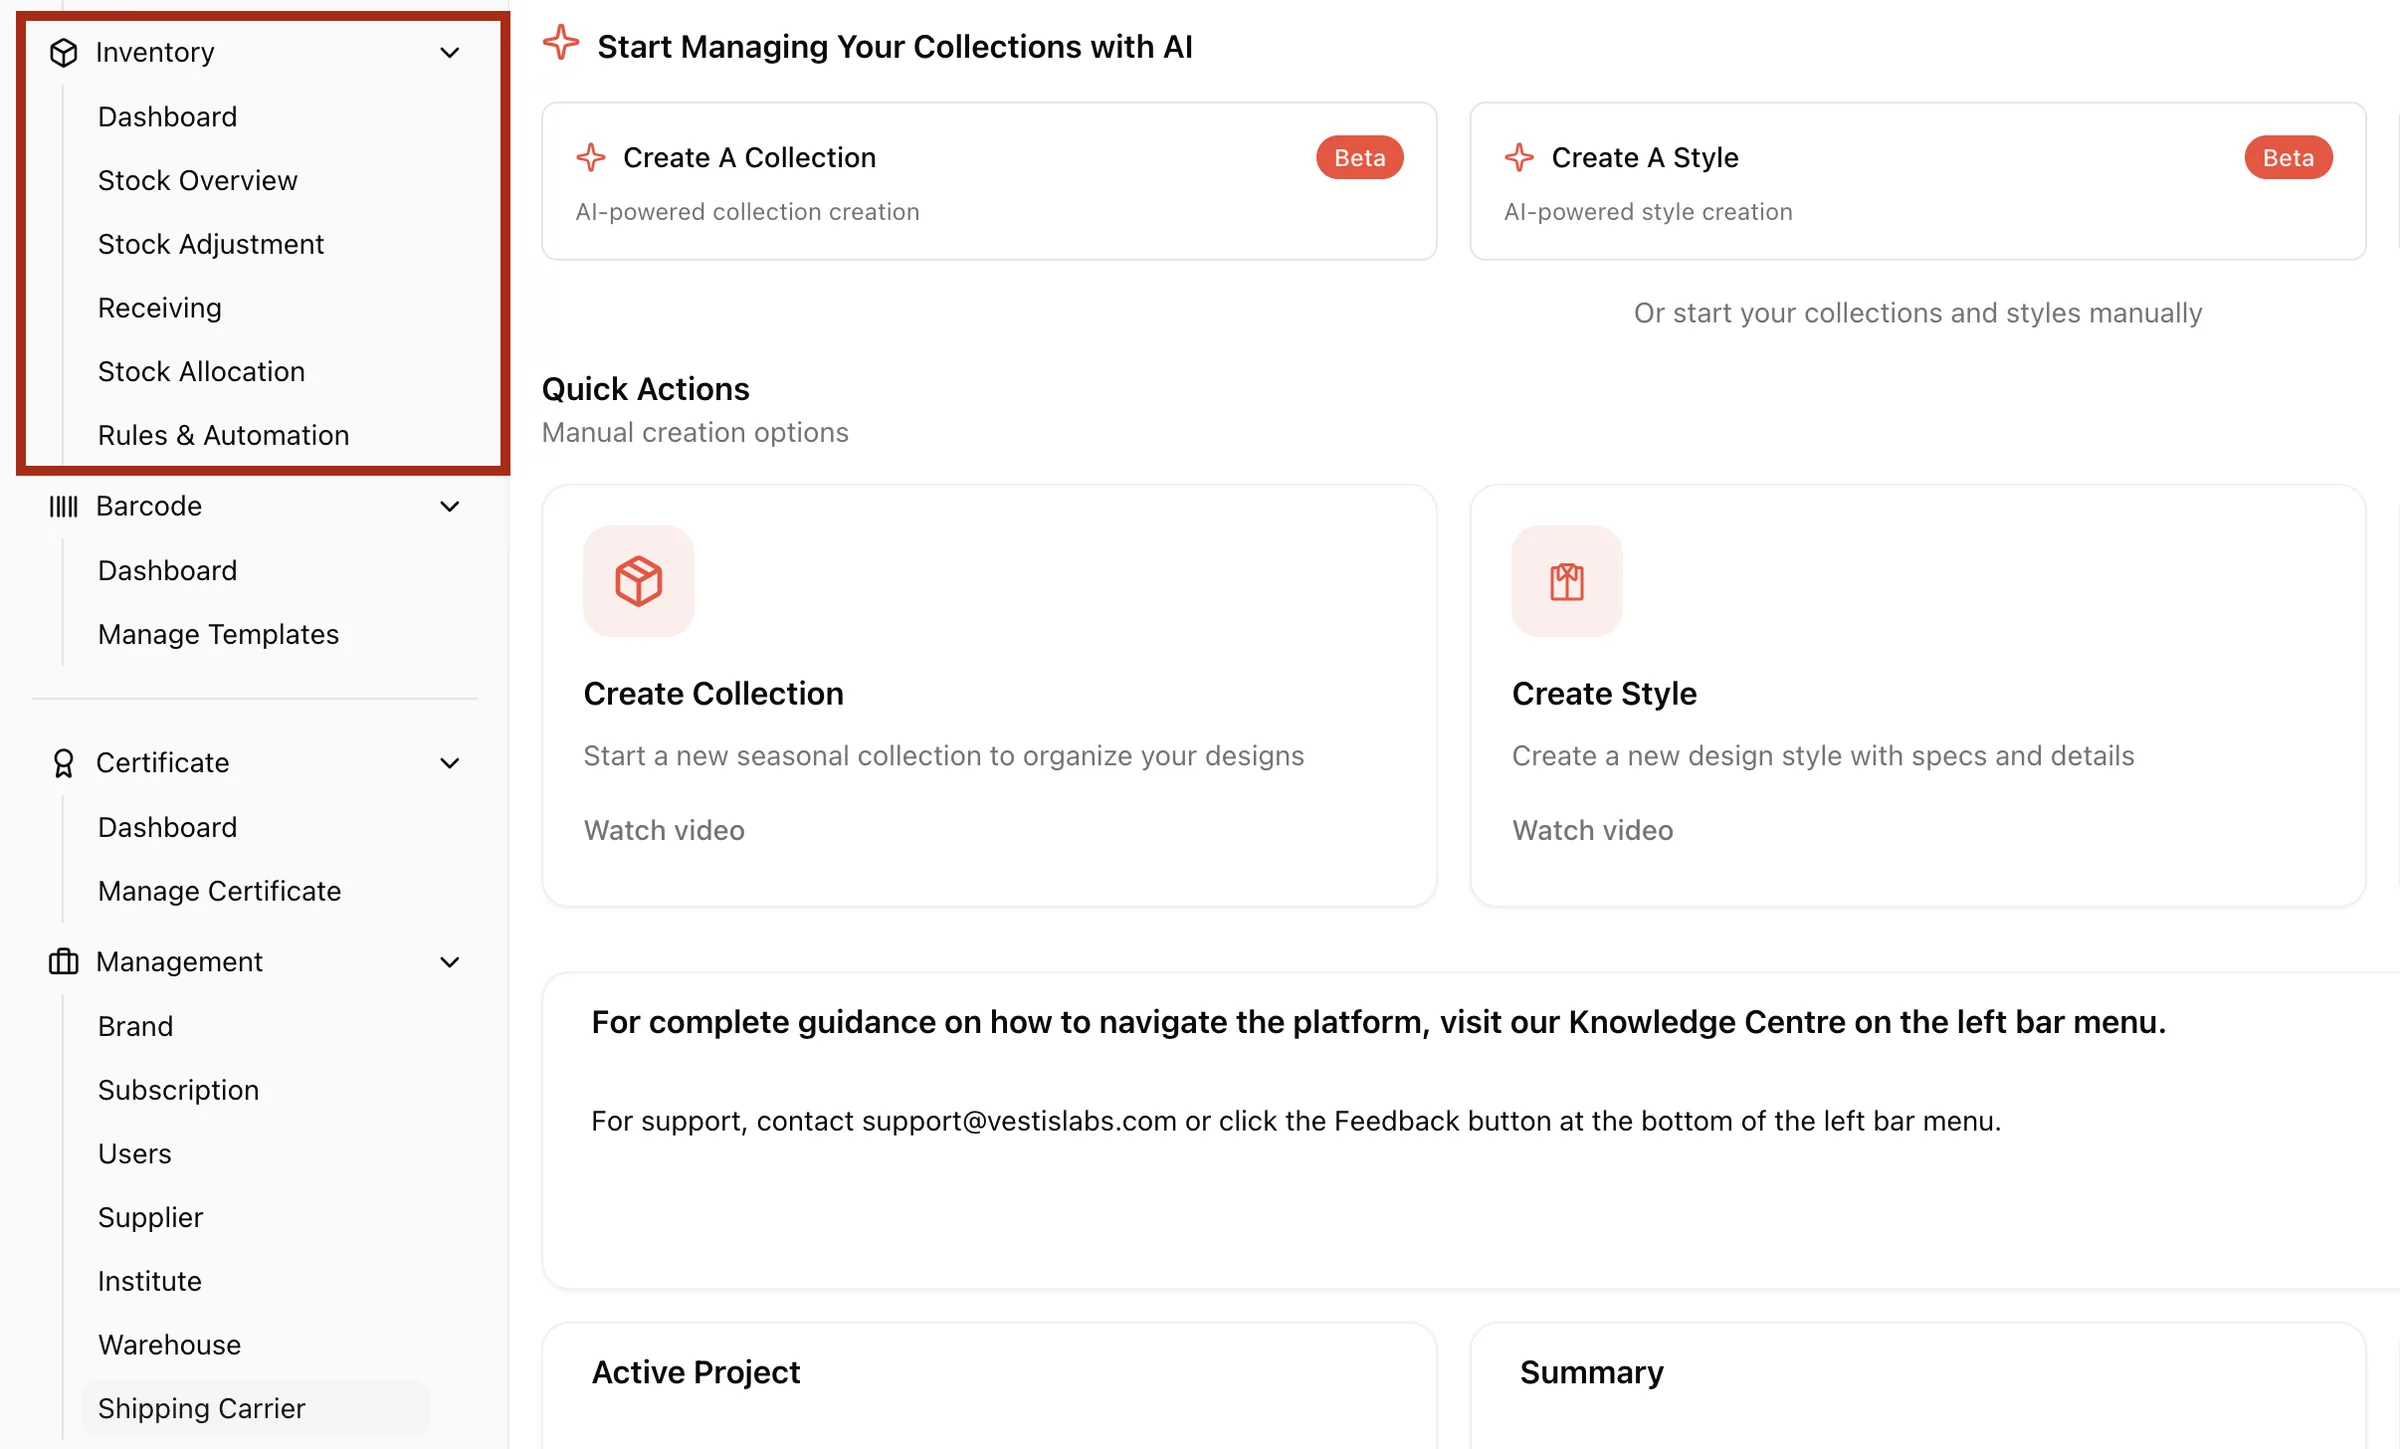Open Shipping Carrier page
Screen dimensions: 2400x1449
pos(255,1408)
